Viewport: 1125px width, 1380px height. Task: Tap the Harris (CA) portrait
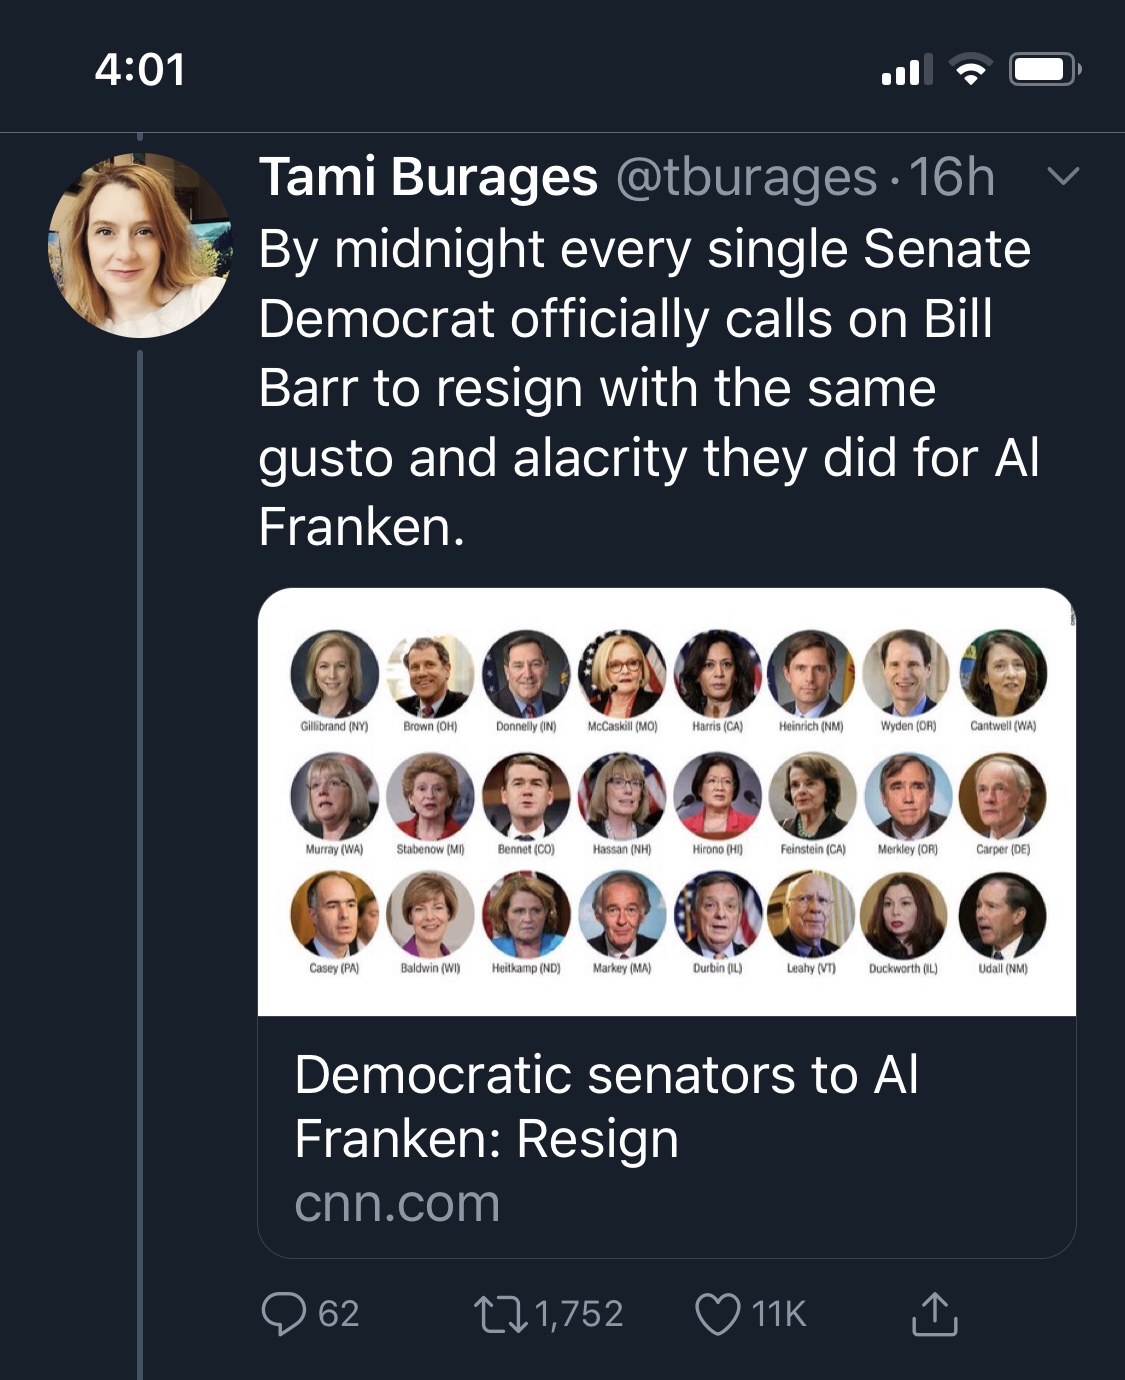(x=717, y=673)
